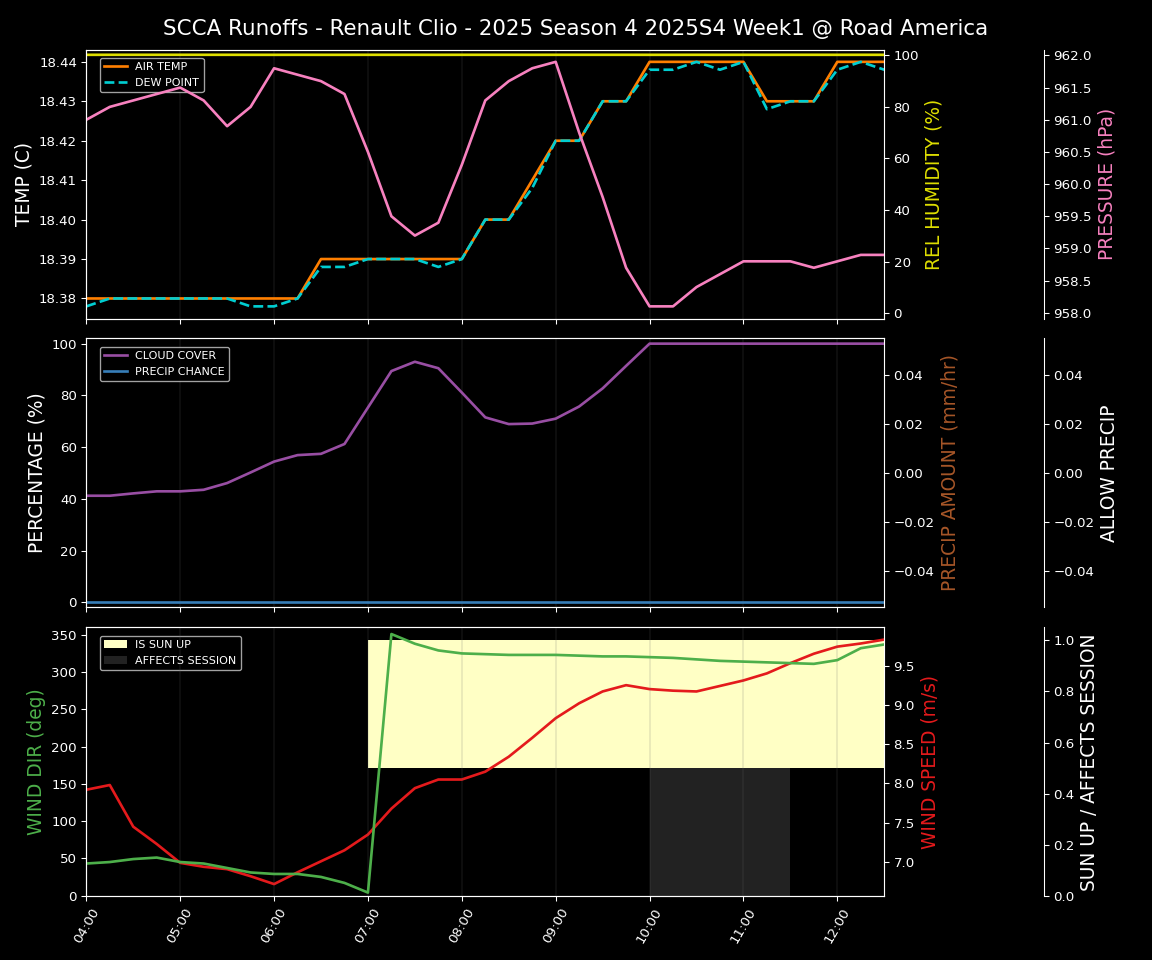Select the AIR TEMP orange legend key
The height and width of the screenshot is (960, 1152).
tap(118, 68)
